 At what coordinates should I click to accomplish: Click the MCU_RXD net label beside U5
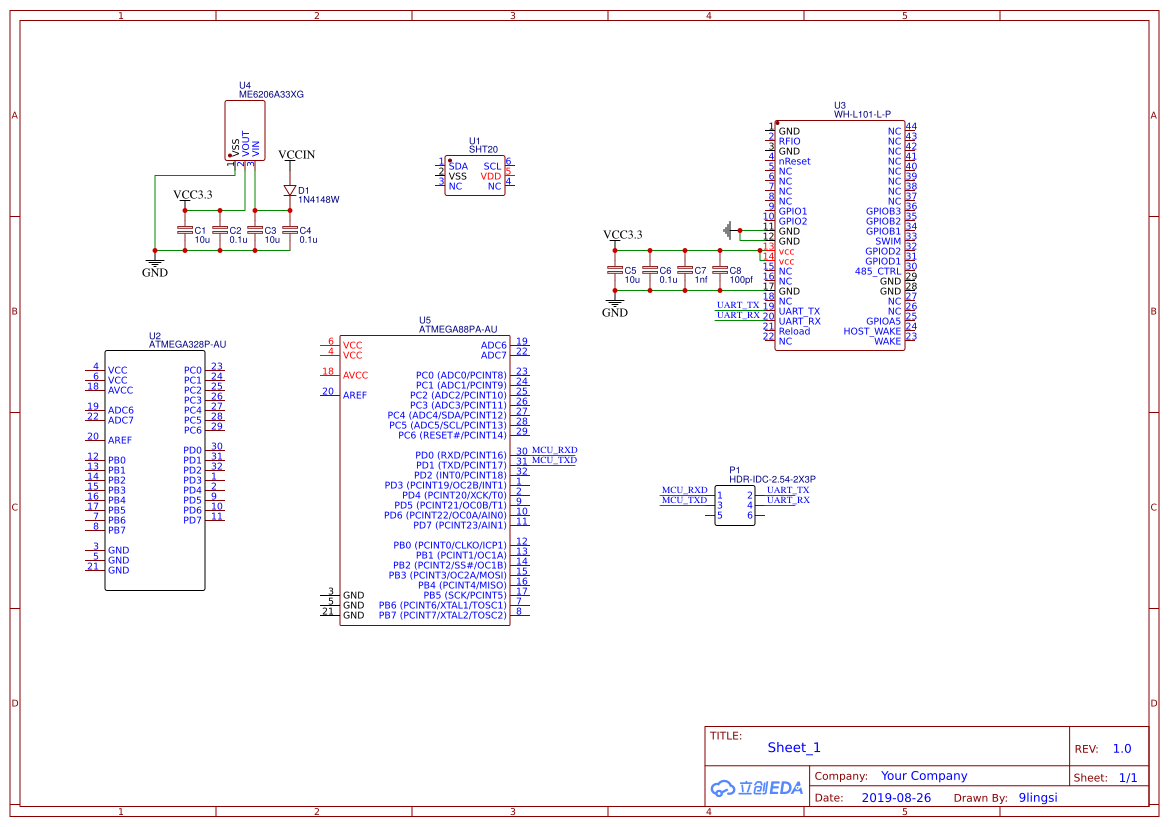point(553,450)
